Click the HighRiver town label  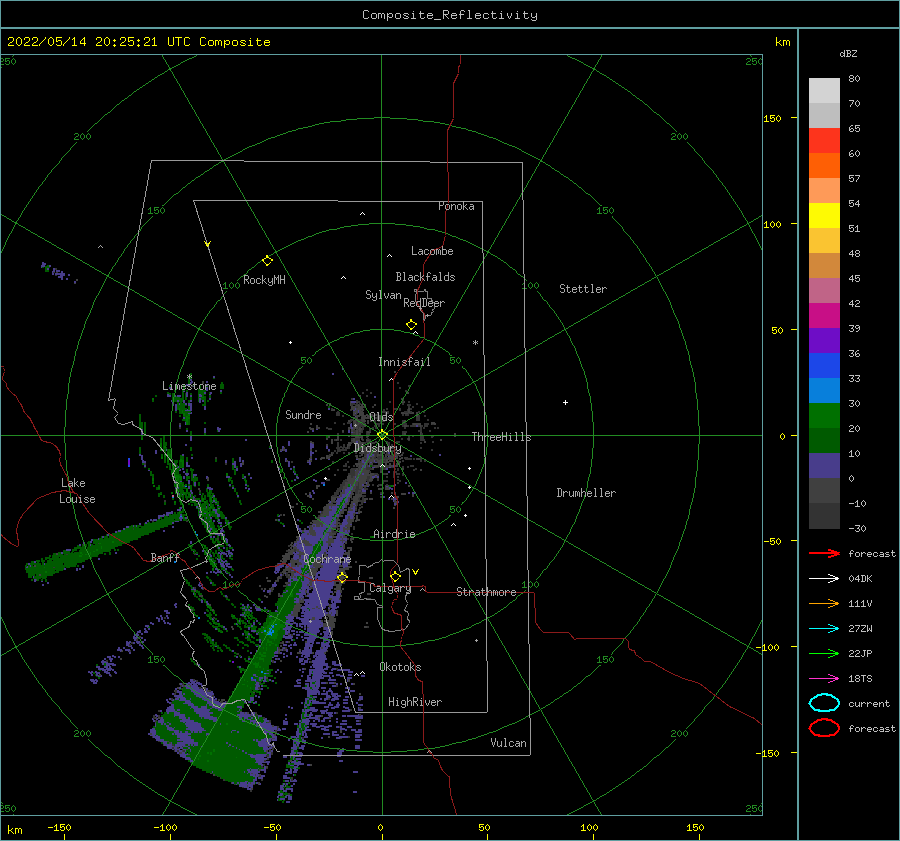point(415,703)
